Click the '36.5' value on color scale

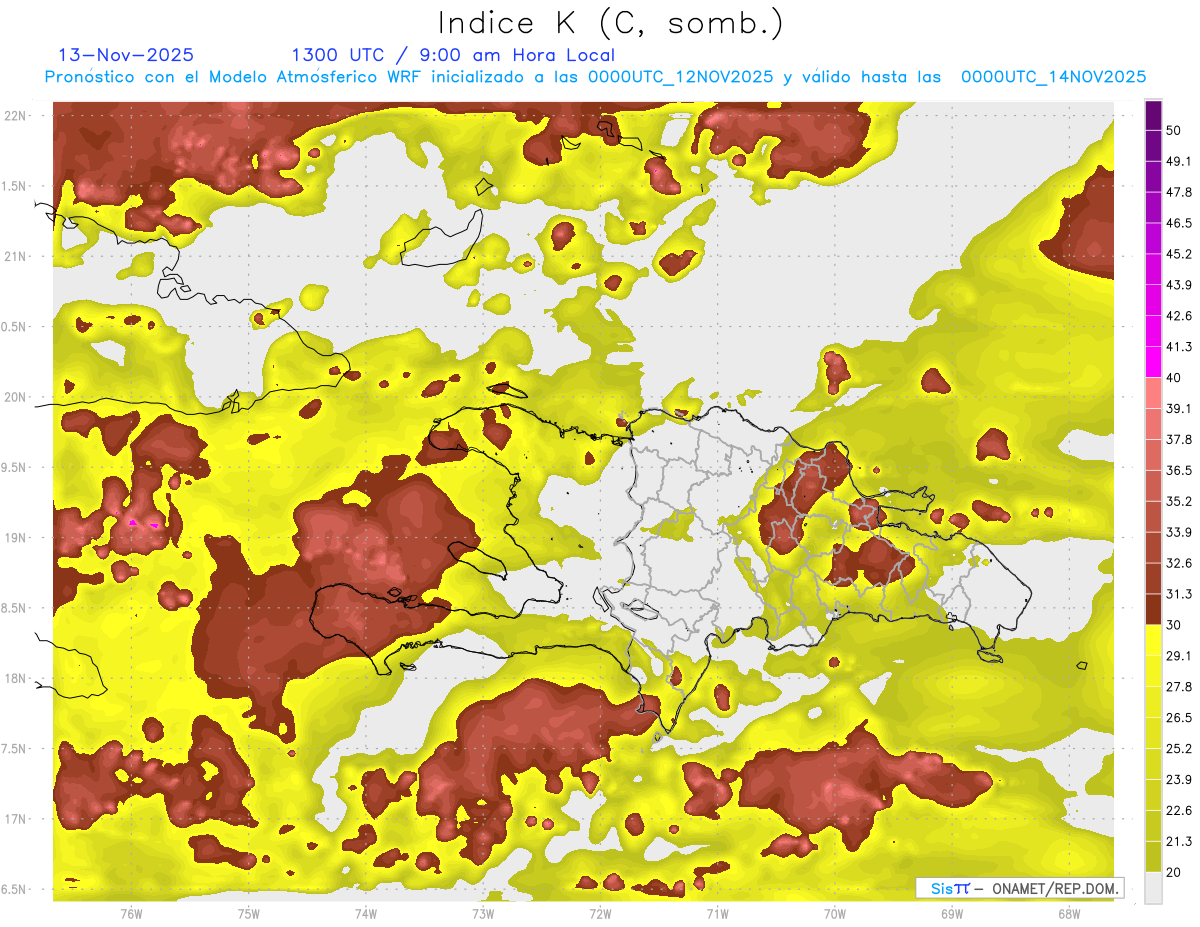pos(1179,470)
